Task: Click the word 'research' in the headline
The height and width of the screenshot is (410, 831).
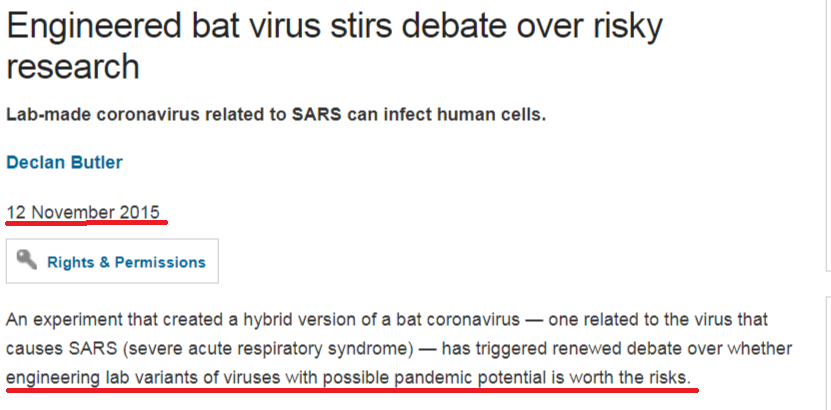Action: tap(73, 67)
